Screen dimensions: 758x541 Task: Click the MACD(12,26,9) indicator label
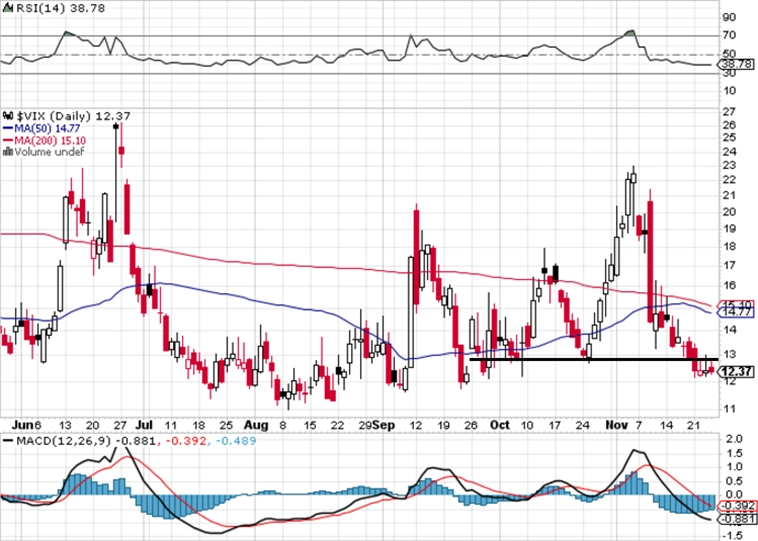65,441
